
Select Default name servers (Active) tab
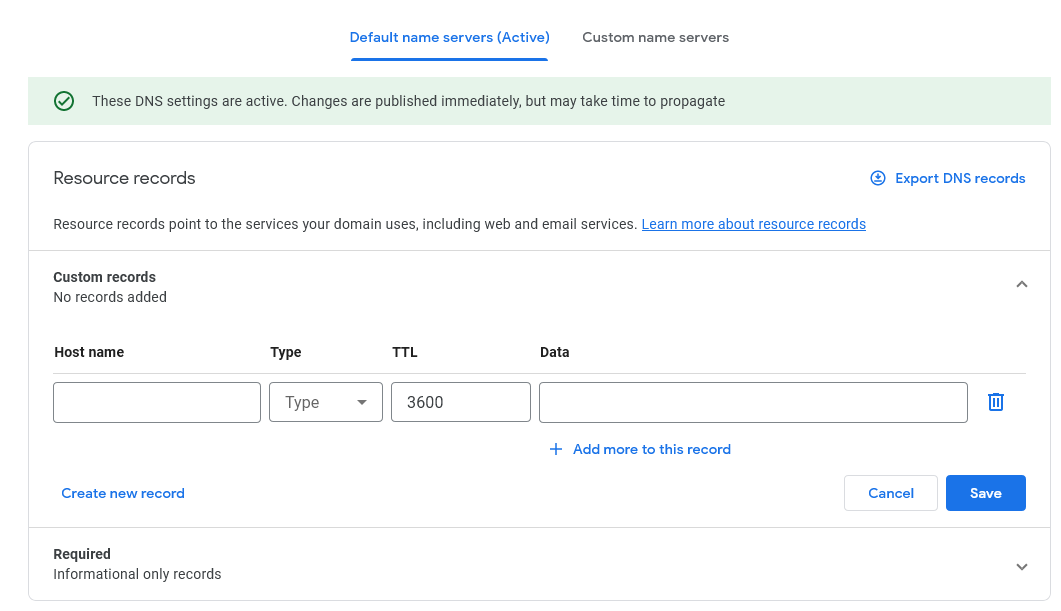(x=449, y=38)
